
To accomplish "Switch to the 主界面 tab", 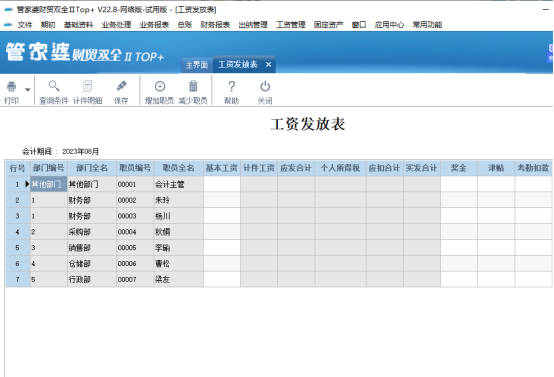I will coord(196,65).
